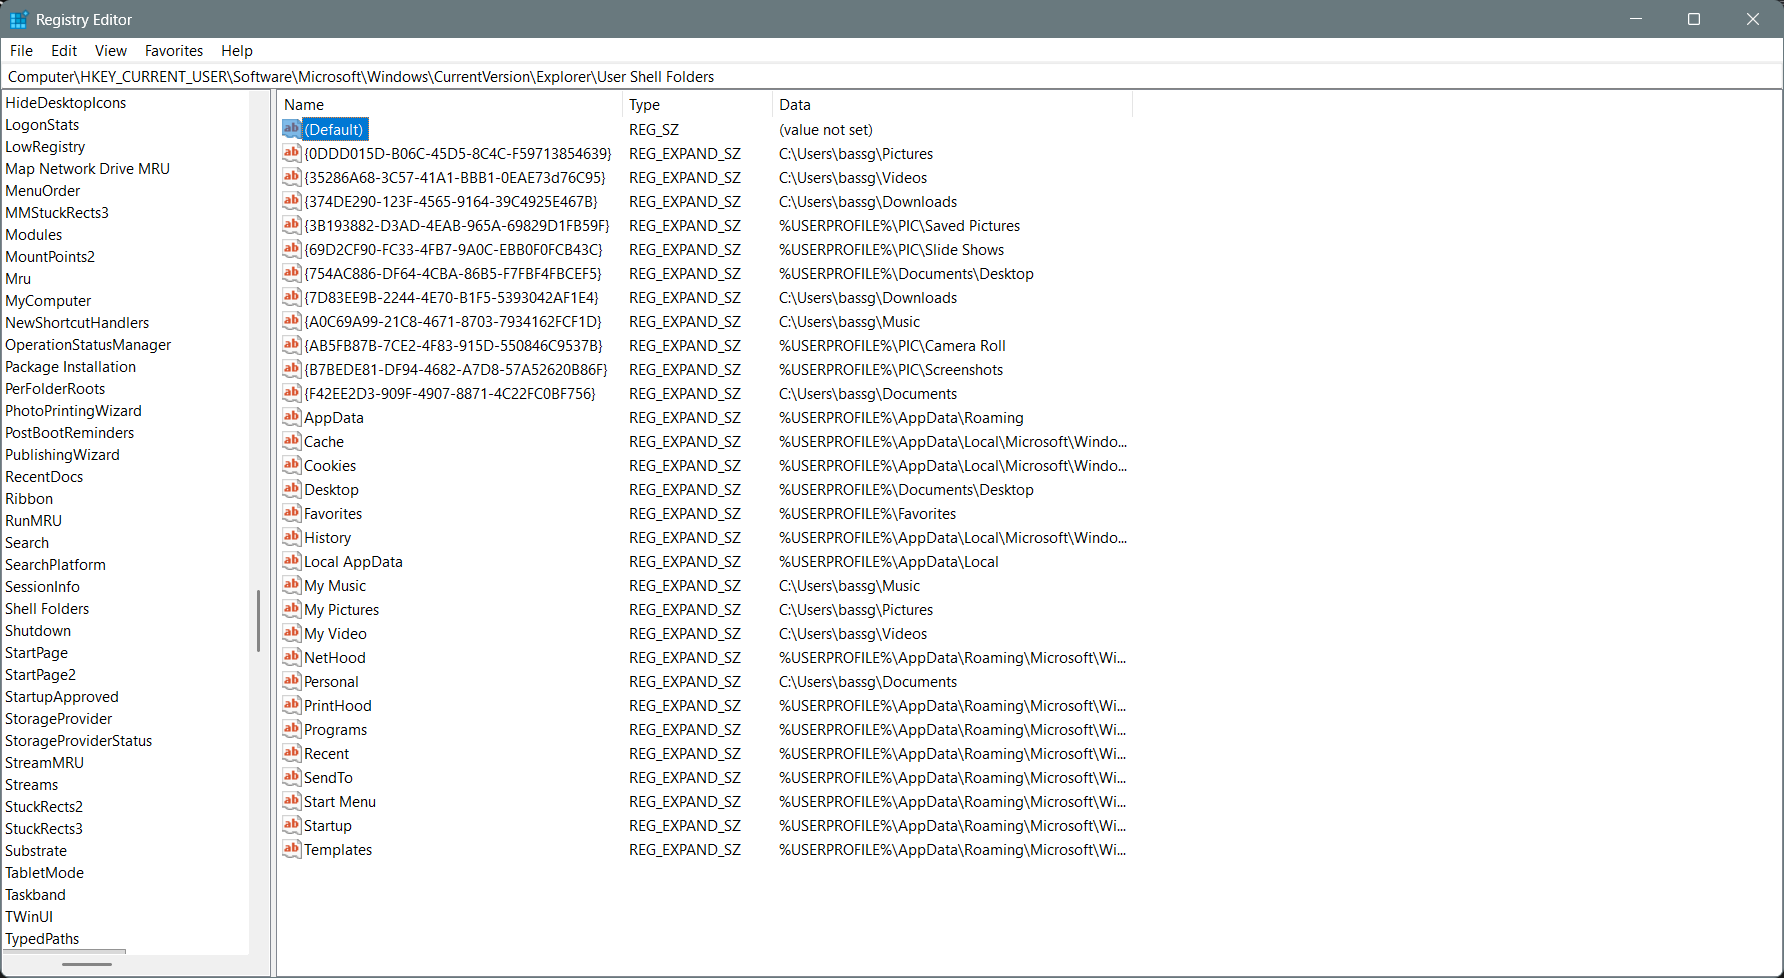This screenshot has width=1784, height=978.
Task: Click the icon beside Cache entry
Action: click(291, 441)
